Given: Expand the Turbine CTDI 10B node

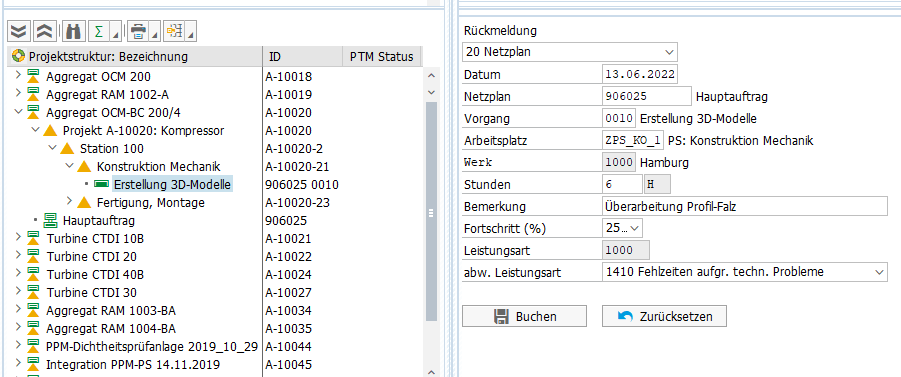Looking at the screenshot, I should pyautogui.click(x=17, y=238).
